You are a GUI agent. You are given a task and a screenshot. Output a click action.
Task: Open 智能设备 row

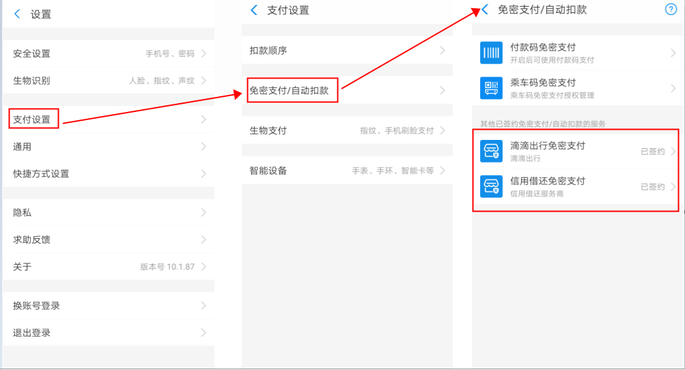click(x=347, y=170)
